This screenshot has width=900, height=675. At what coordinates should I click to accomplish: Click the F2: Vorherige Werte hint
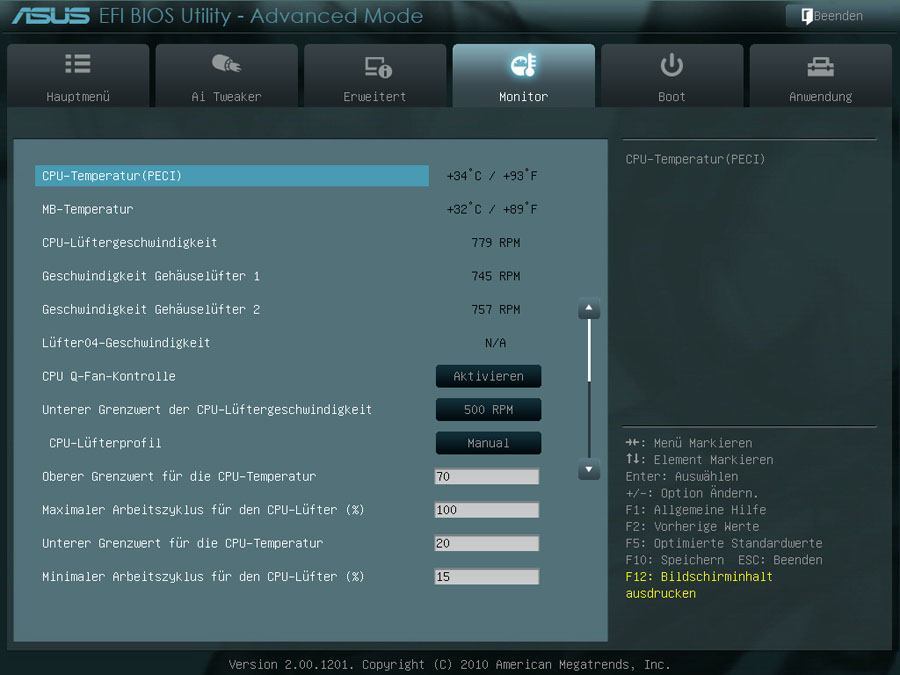pos(692,526)
